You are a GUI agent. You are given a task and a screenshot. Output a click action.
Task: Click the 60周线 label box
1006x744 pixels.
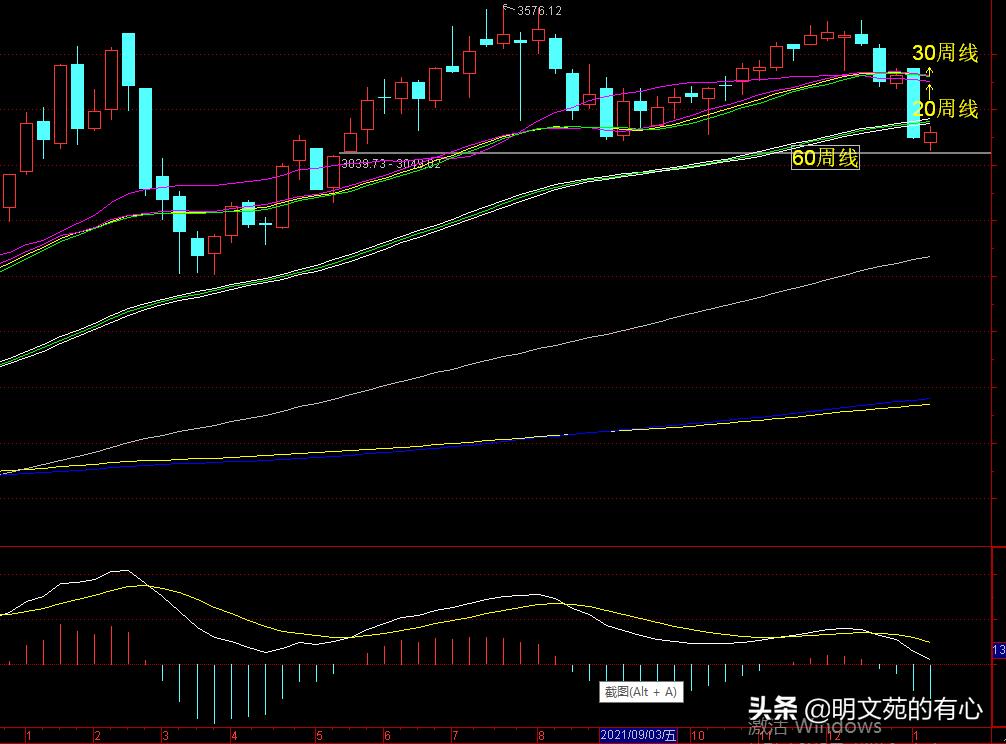(824, 158)
